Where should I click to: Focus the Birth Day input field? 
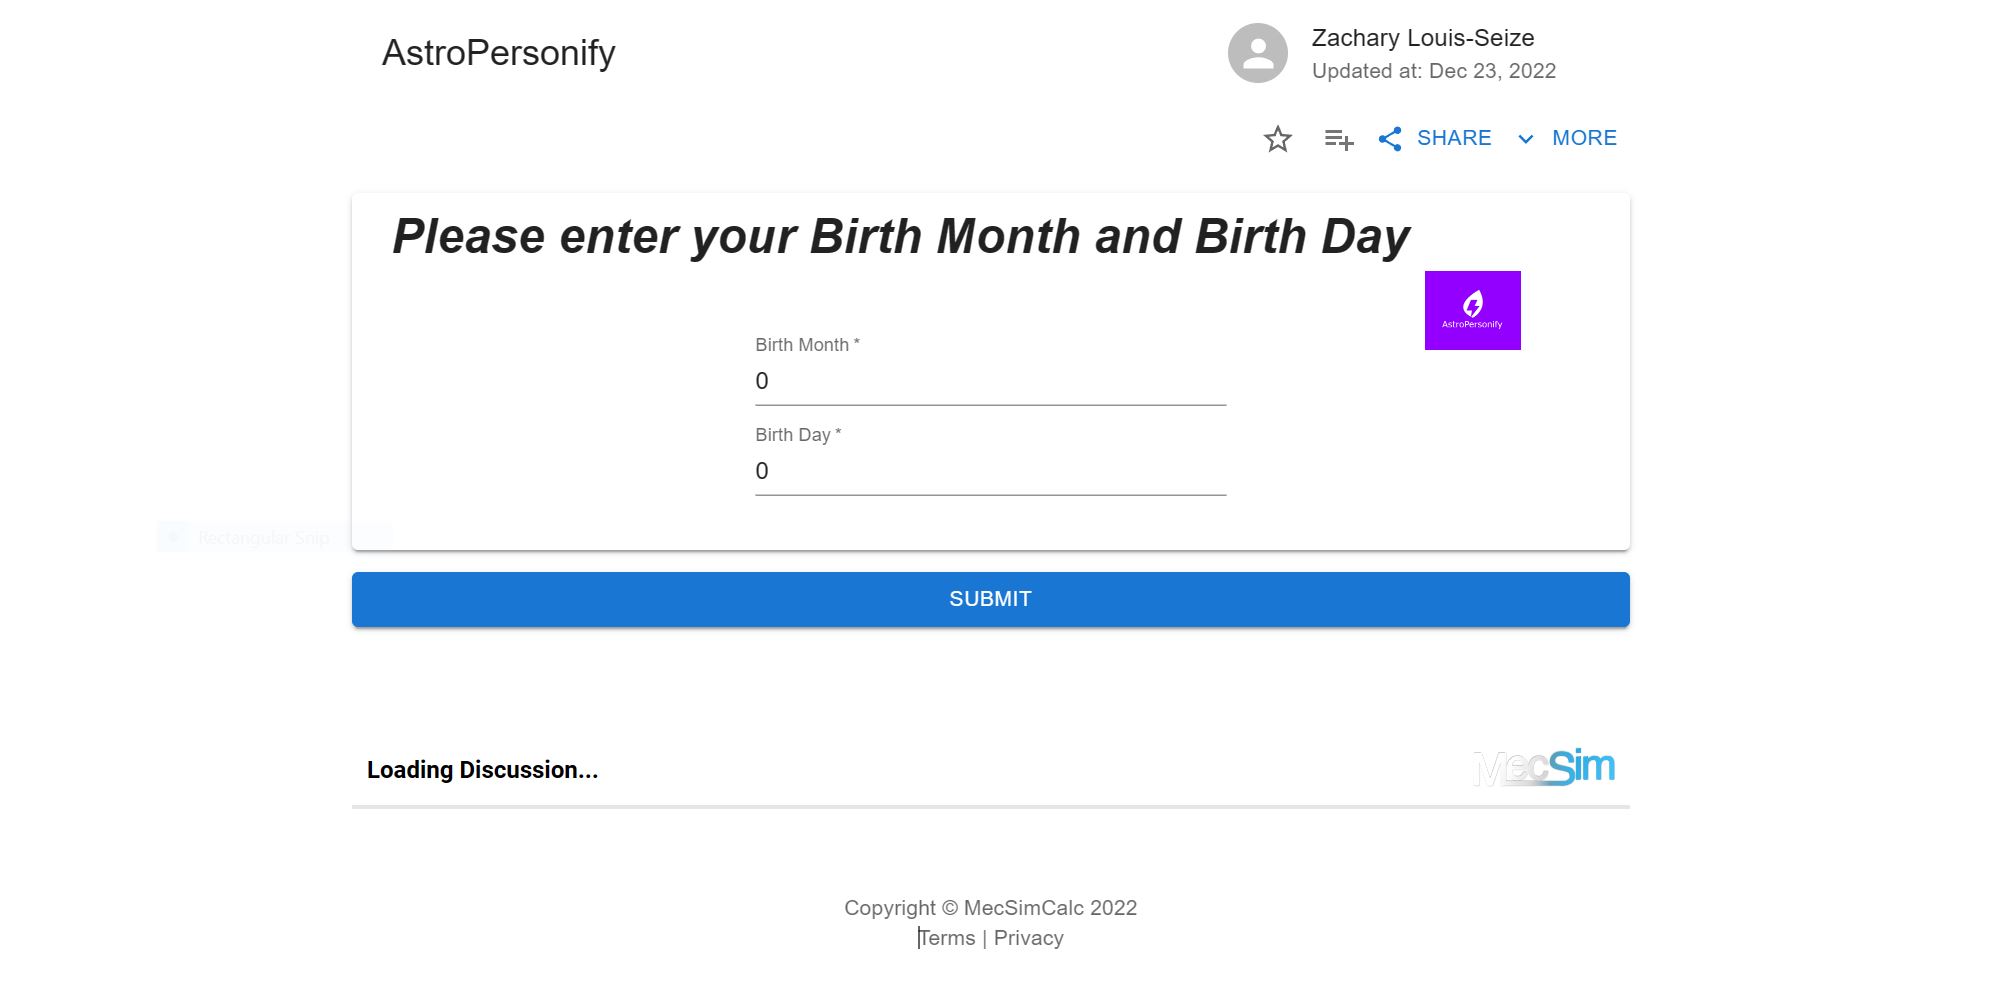[989, 471]
